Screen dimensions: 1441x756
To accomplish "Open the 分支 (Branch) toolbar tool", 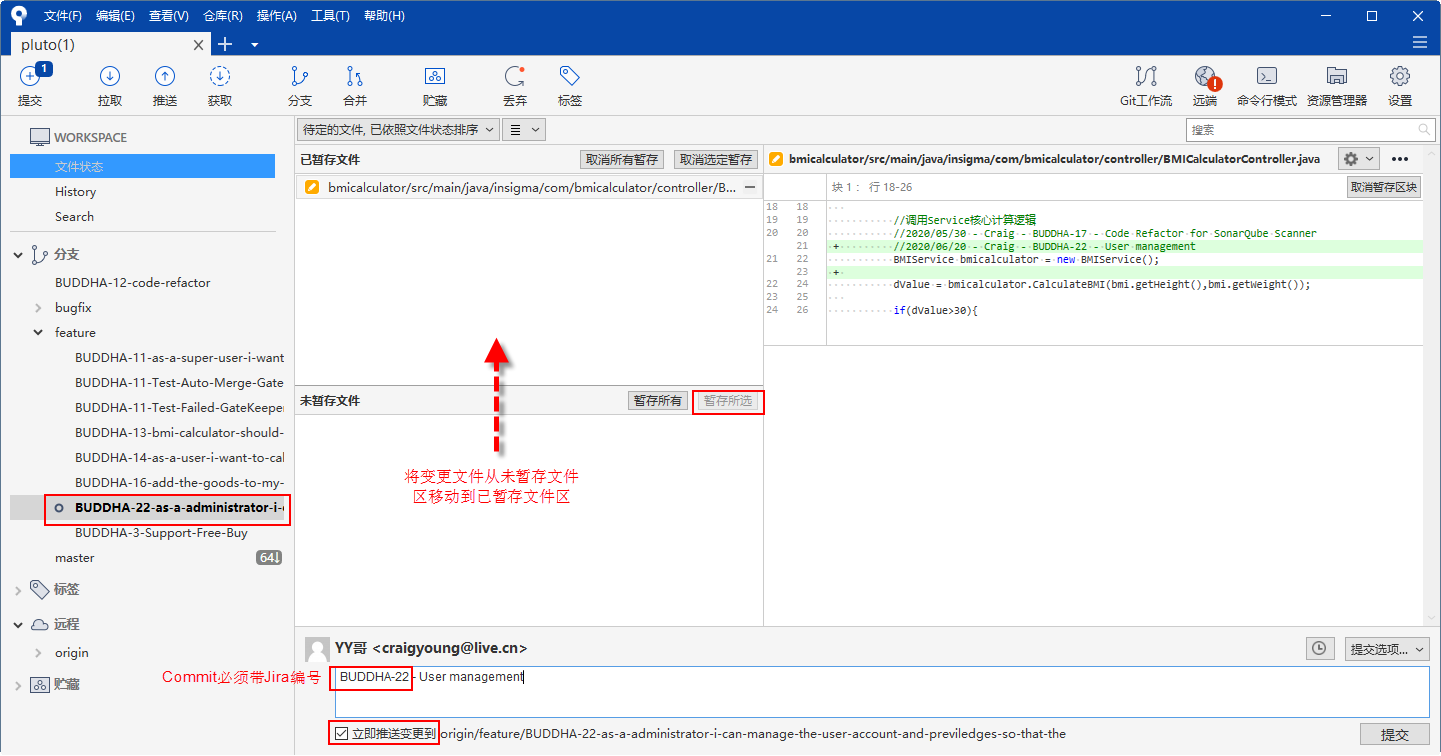I will (299, 78).
